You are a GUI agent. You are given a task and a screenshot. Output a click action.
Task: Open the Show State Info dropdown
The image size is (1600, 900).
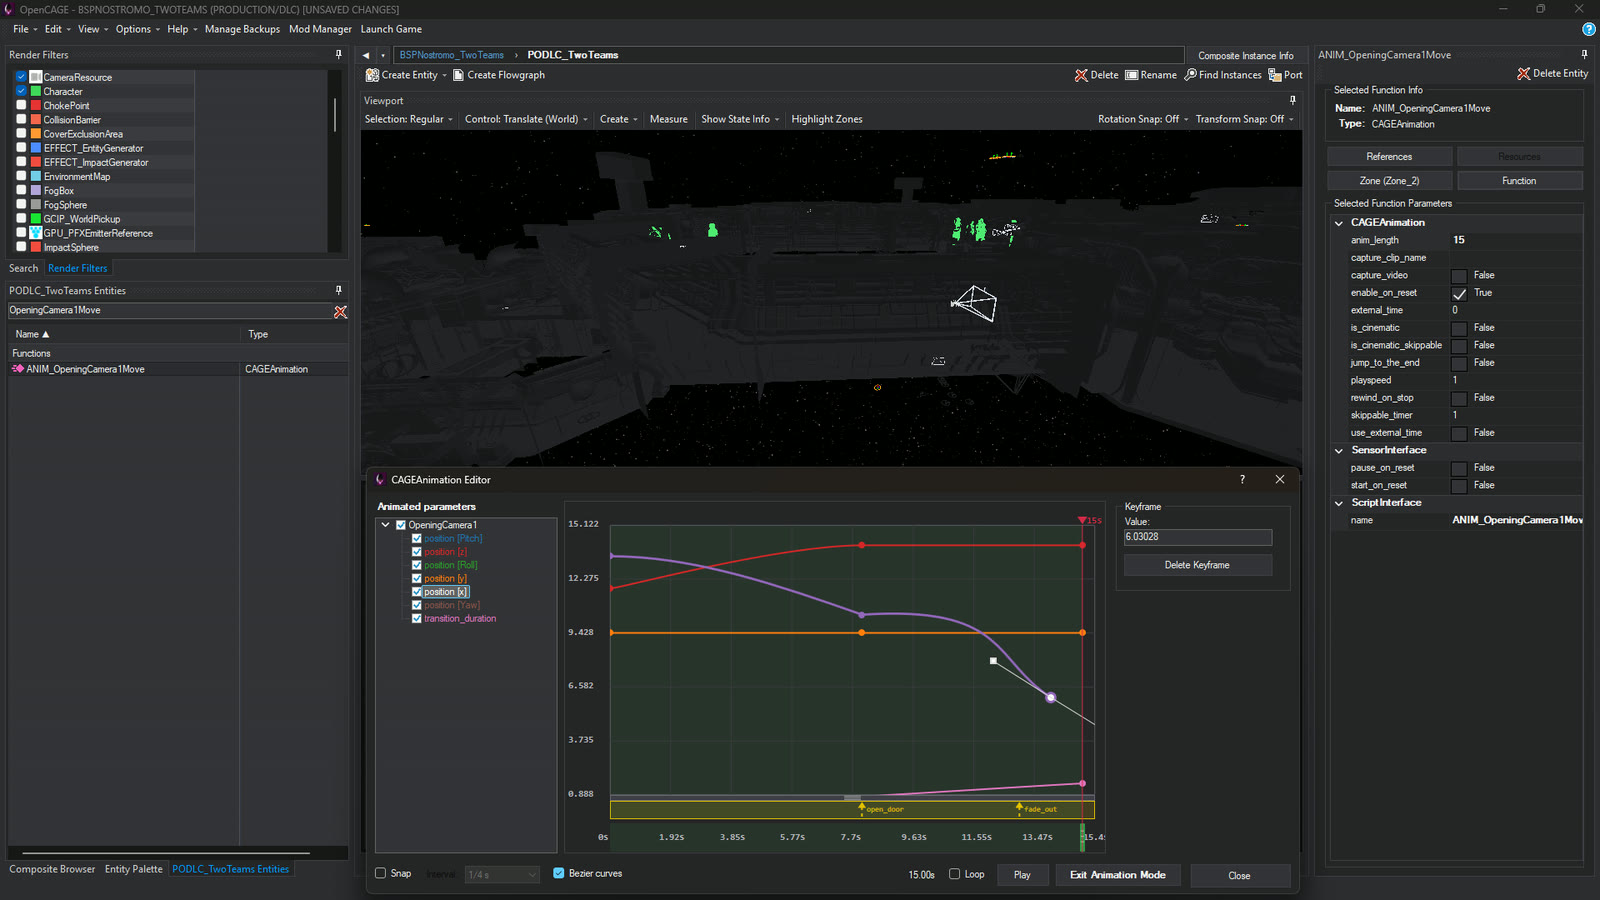tap(740, 119)
